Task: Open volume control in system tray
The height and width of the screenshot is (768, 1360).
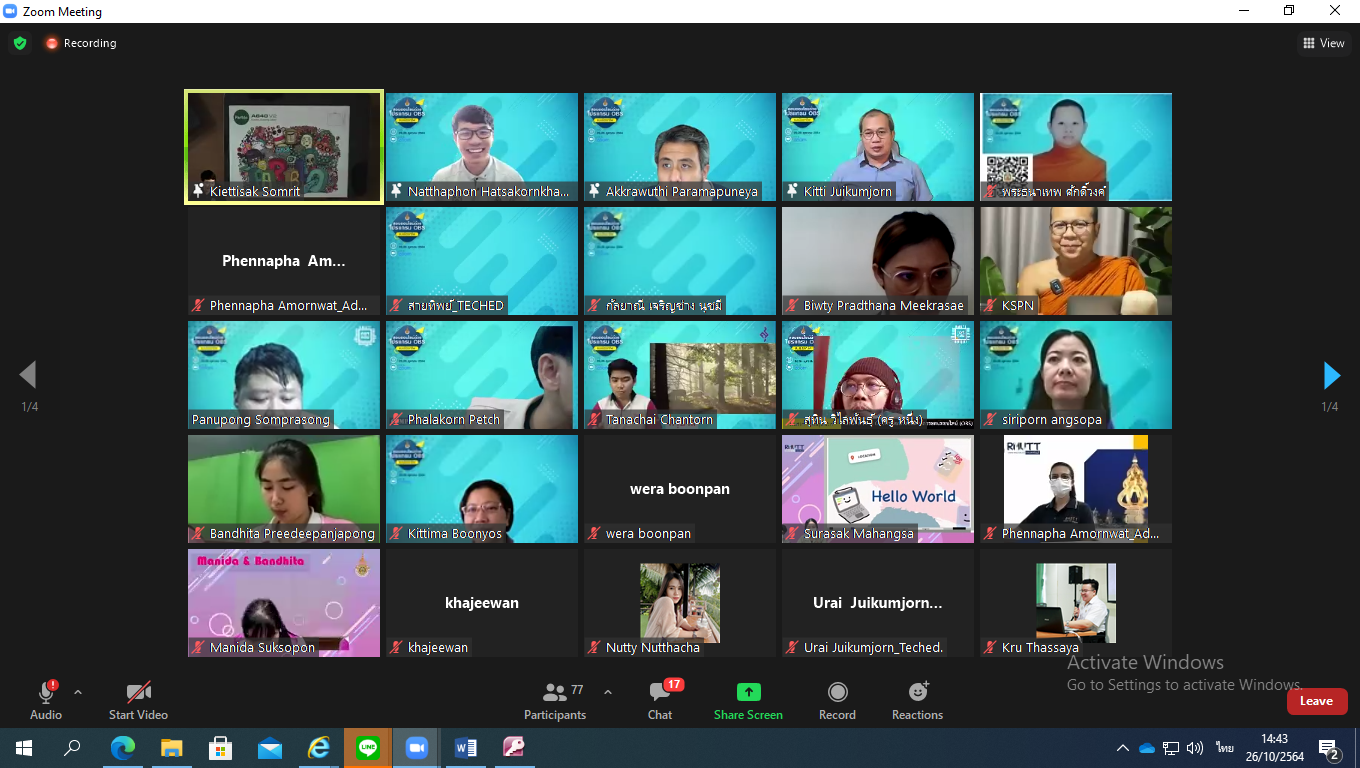Action: click(x=1195, y=748)
